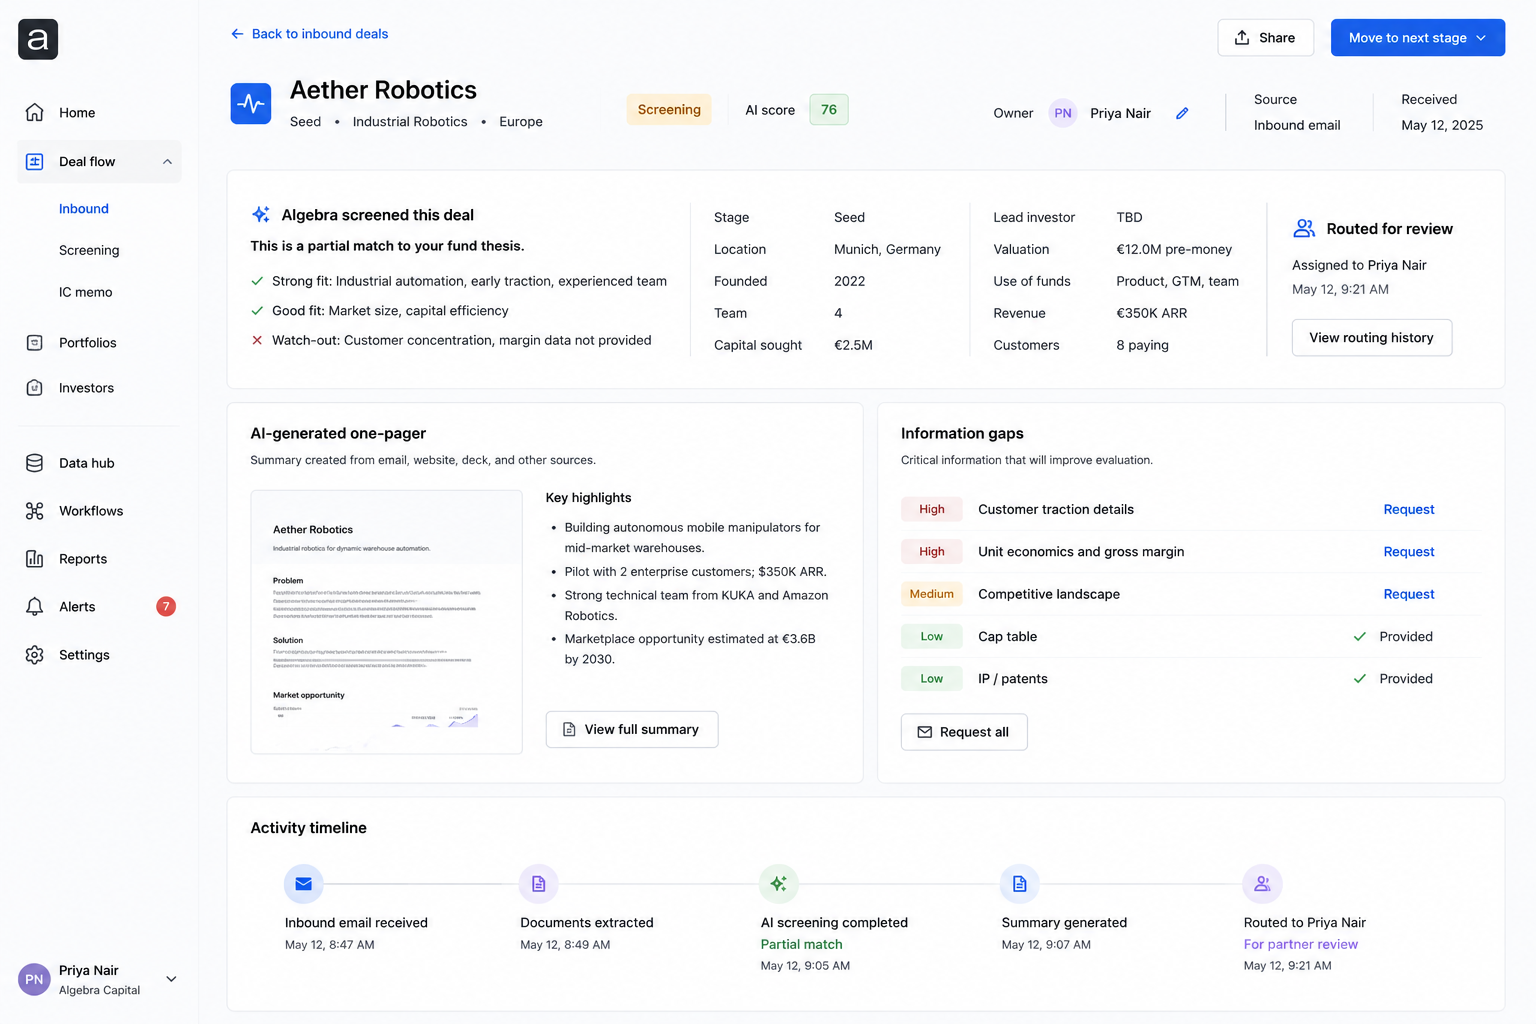Viewport: 1536px width, 1024px height.
Task: Collapse the Deal flow section chevron
Action: pyautogui.click(x=167, y=162)
